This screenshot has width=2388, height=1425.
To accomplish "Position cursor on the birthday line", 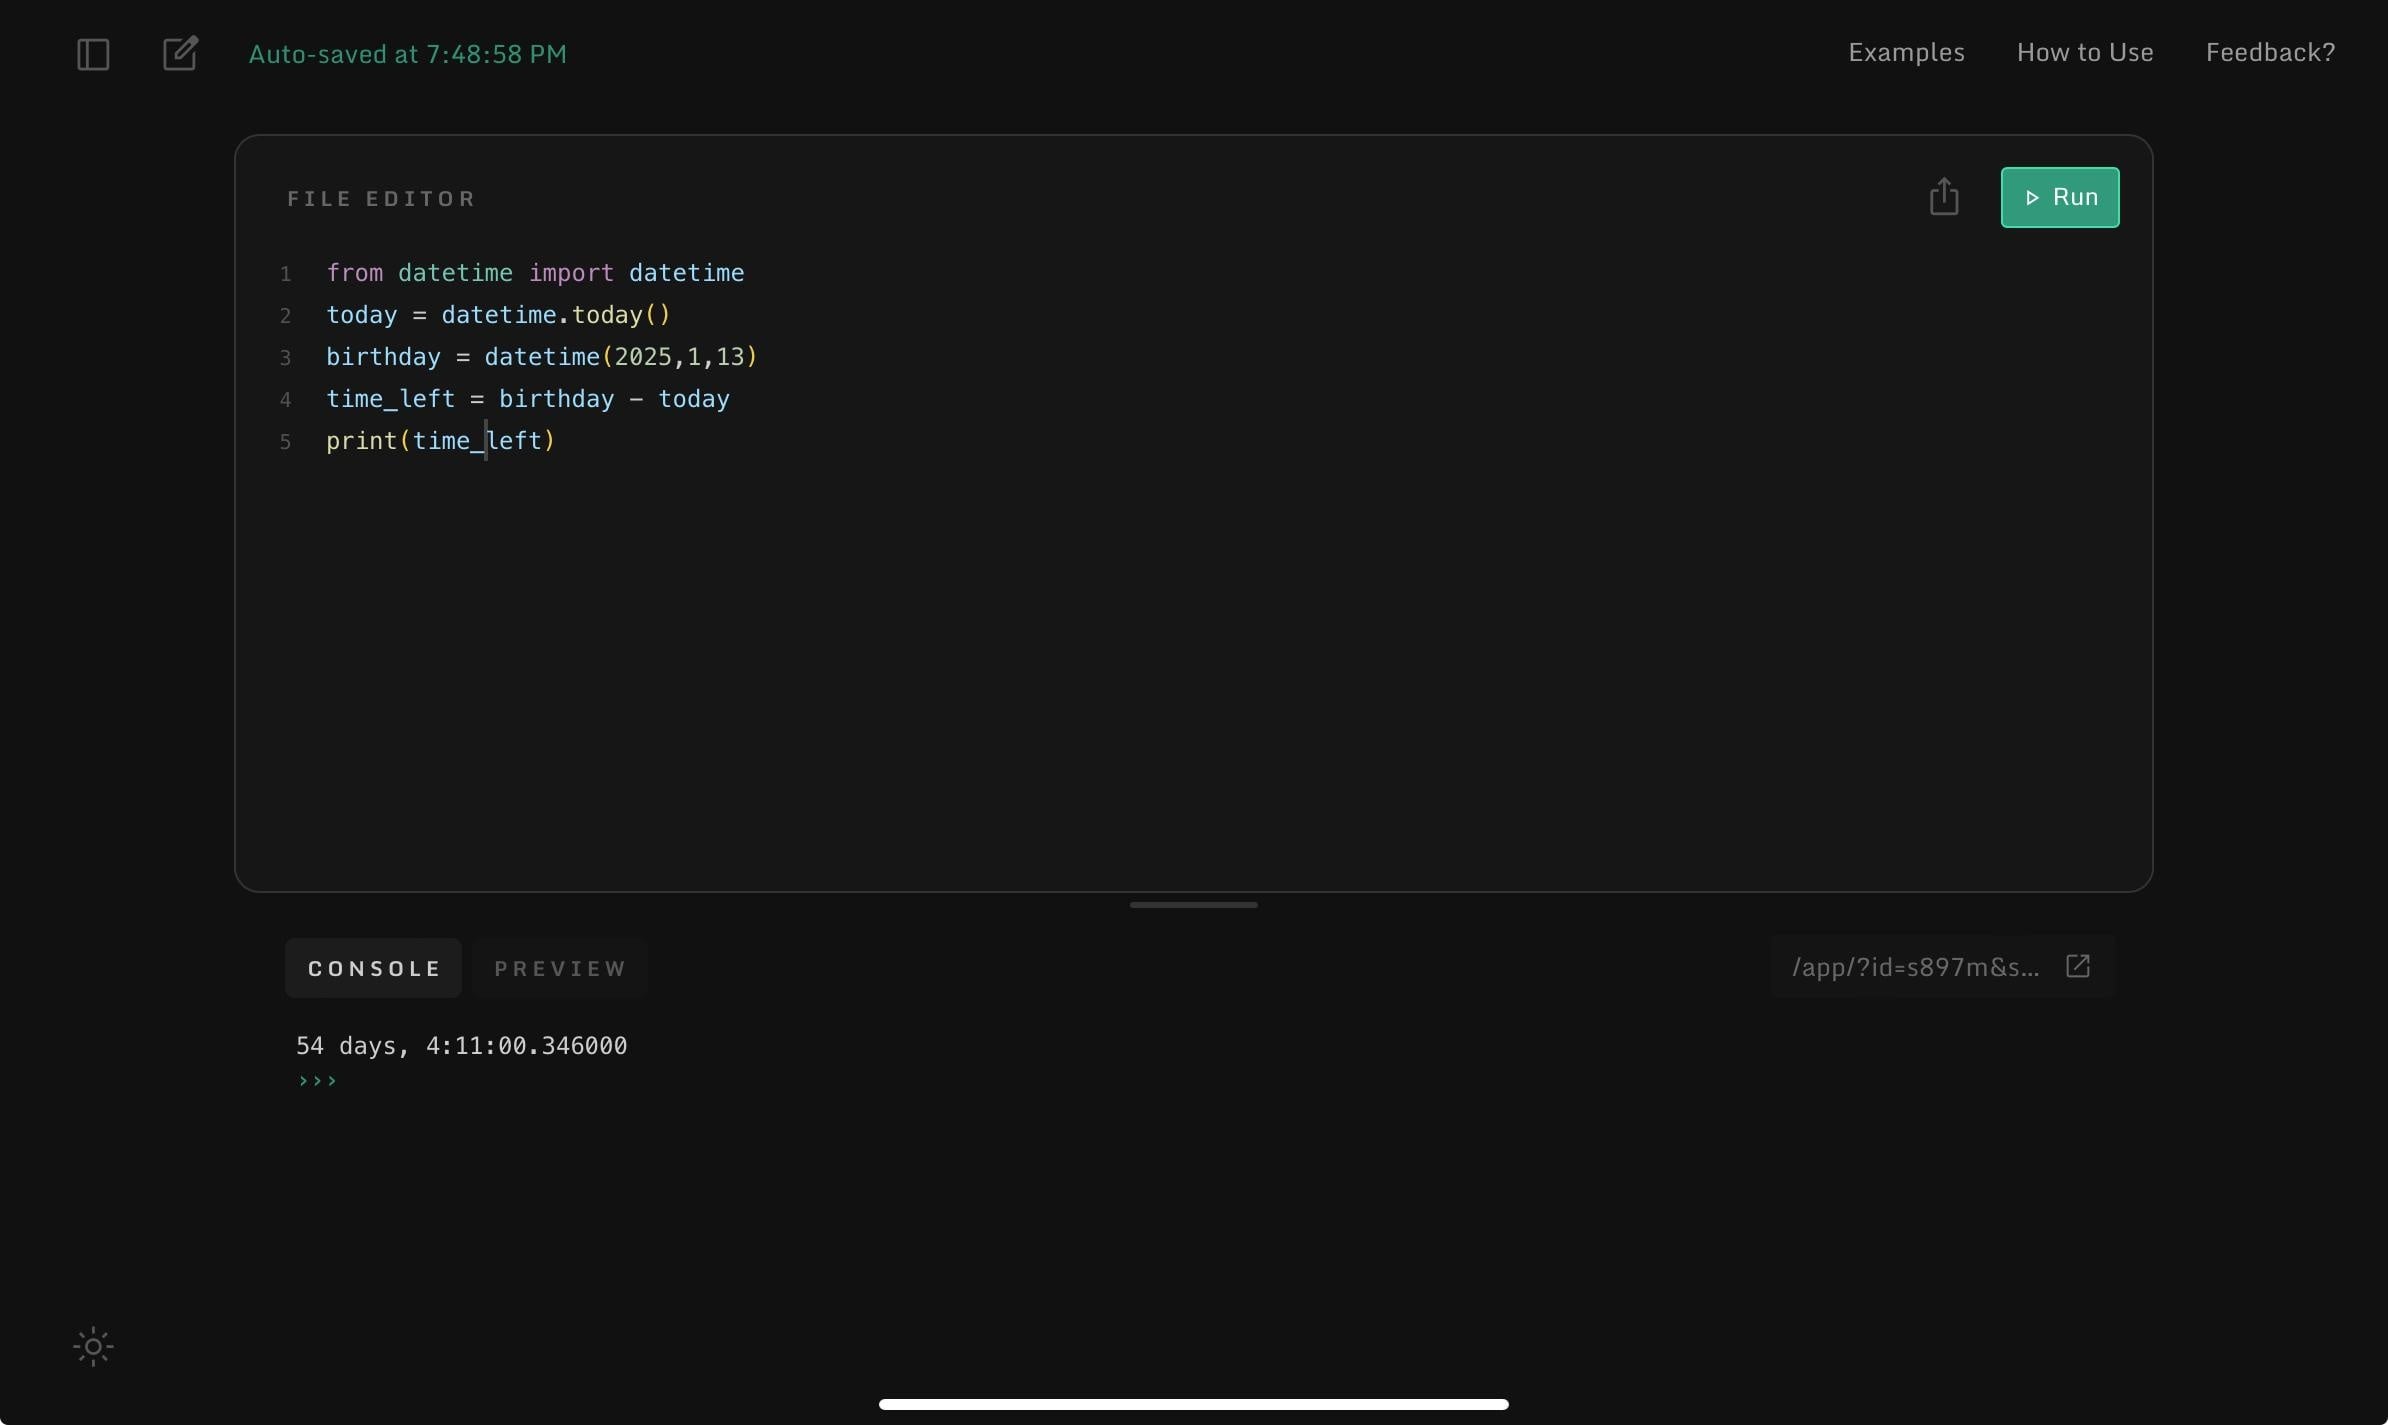I will click(x=540, y=357).
